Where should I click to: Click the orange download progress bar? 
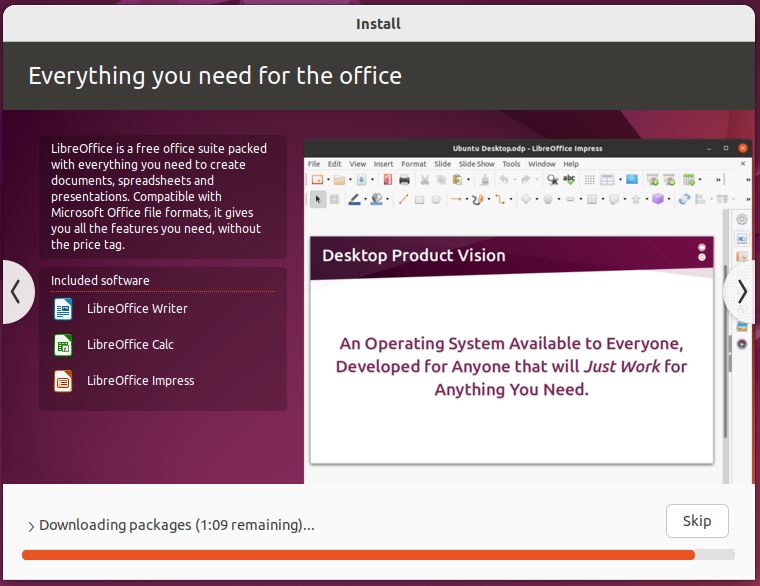pyautogui.click(x=378, y=555)
